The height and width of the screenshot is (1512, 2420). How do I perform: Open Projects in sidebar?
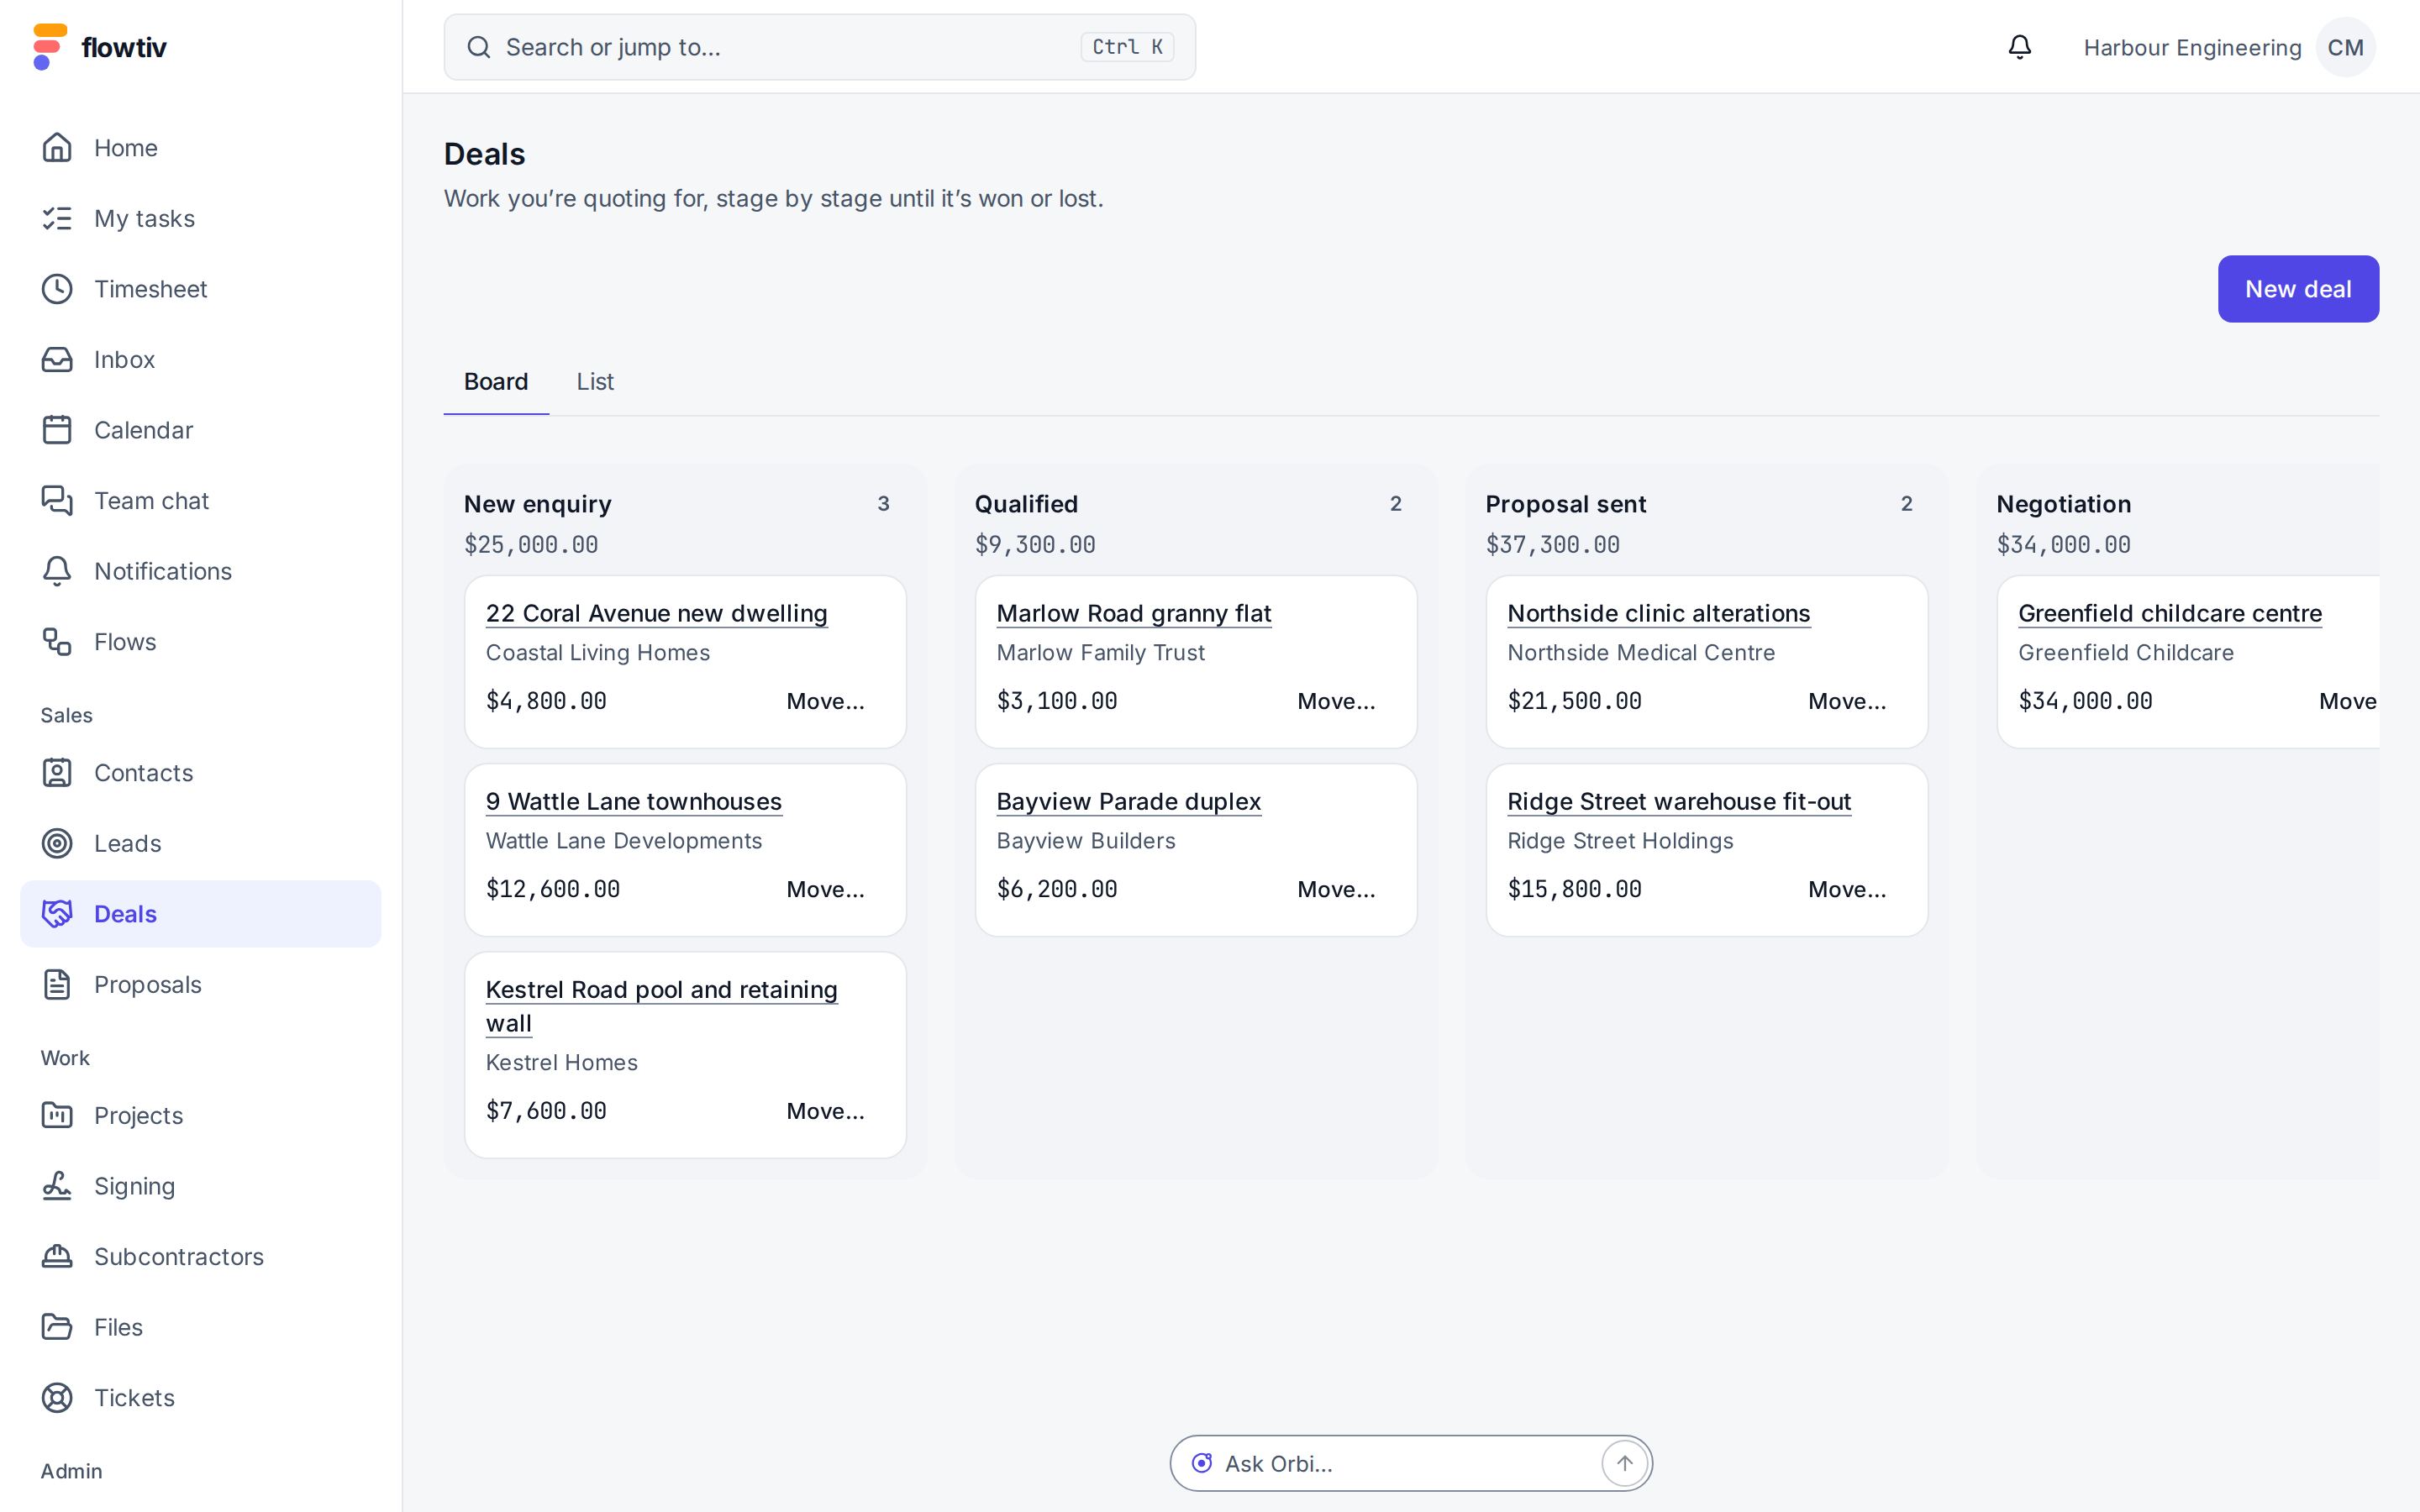click(x=200, y=1115)
